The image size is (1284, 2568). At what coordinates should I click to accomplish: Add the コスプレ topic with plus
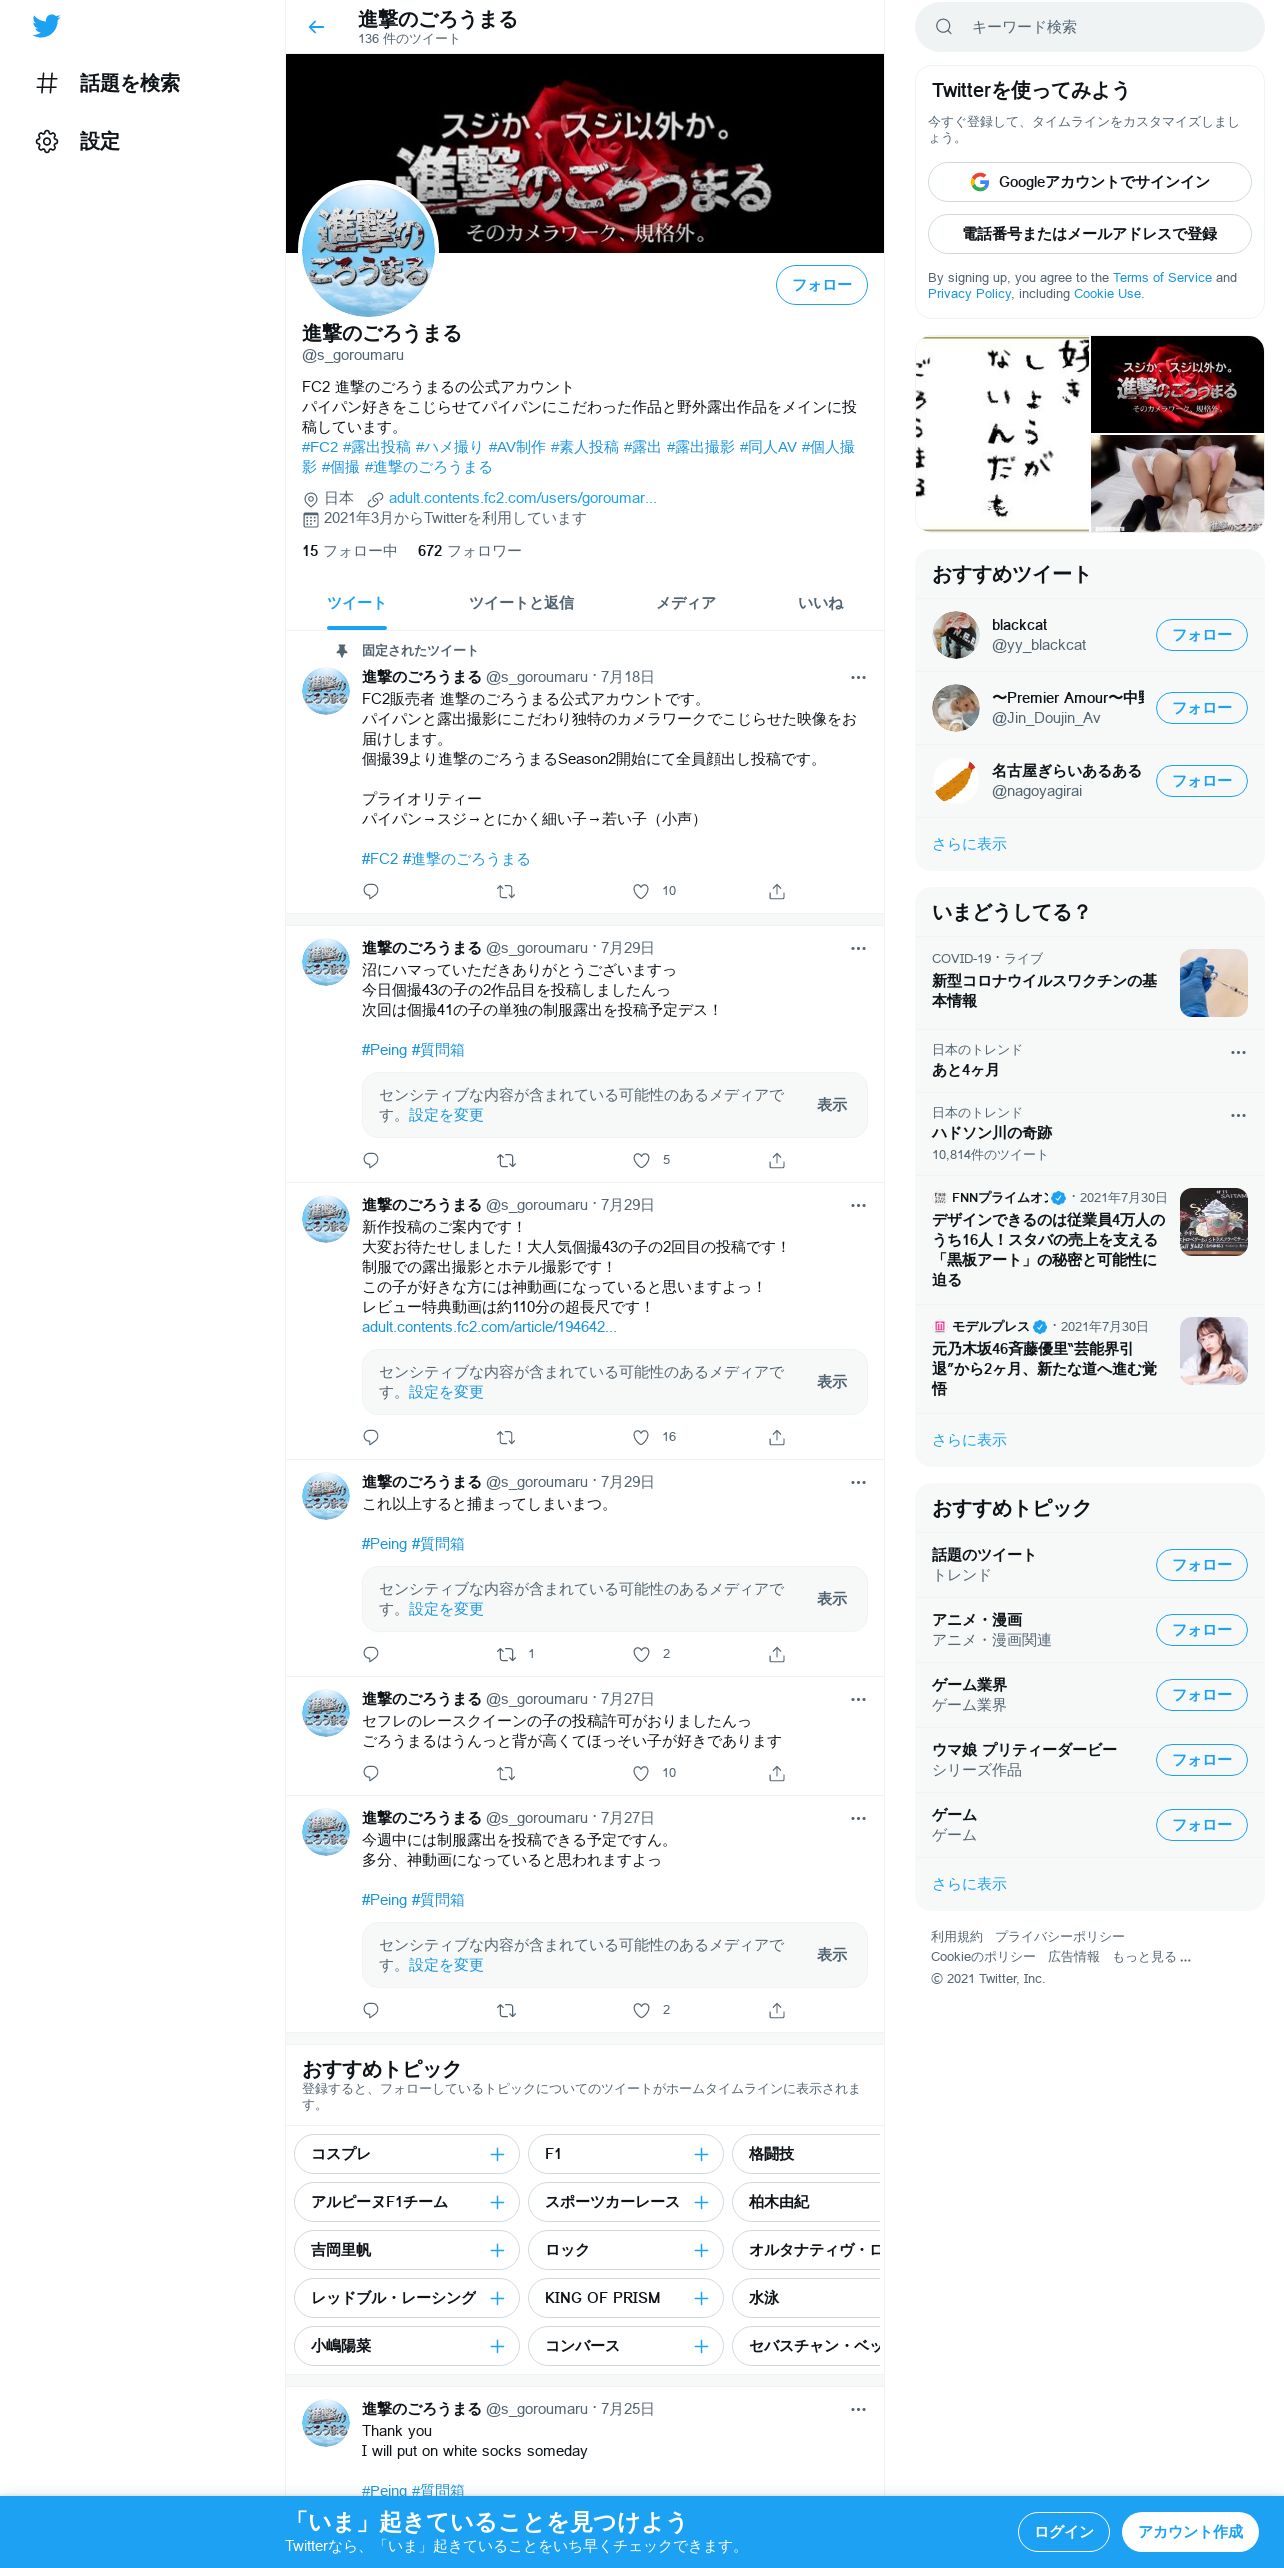(x=497, y=2154)
